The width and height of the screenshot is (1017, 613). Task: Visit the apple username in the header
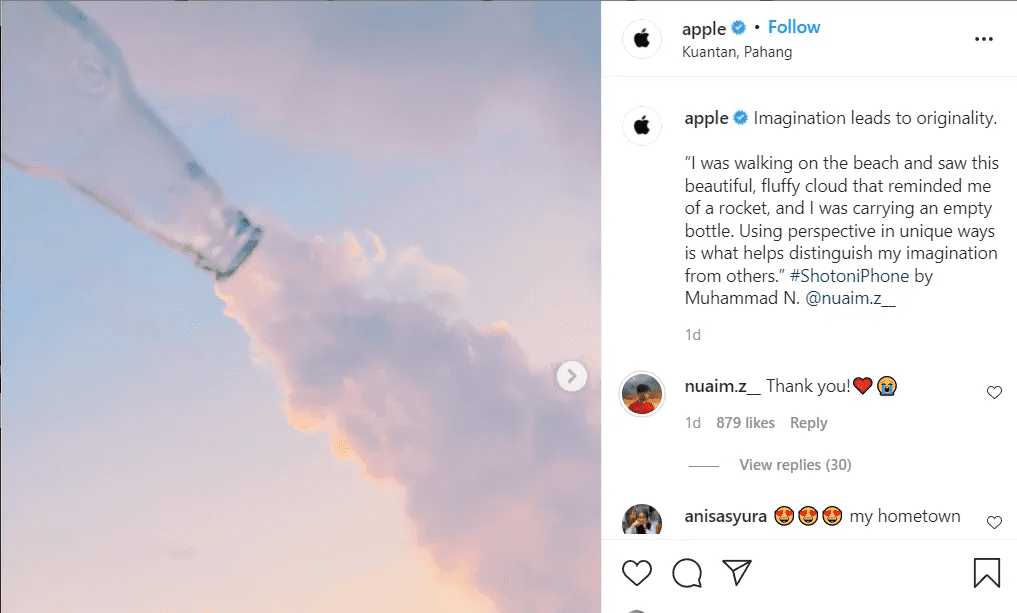(704, 27)
